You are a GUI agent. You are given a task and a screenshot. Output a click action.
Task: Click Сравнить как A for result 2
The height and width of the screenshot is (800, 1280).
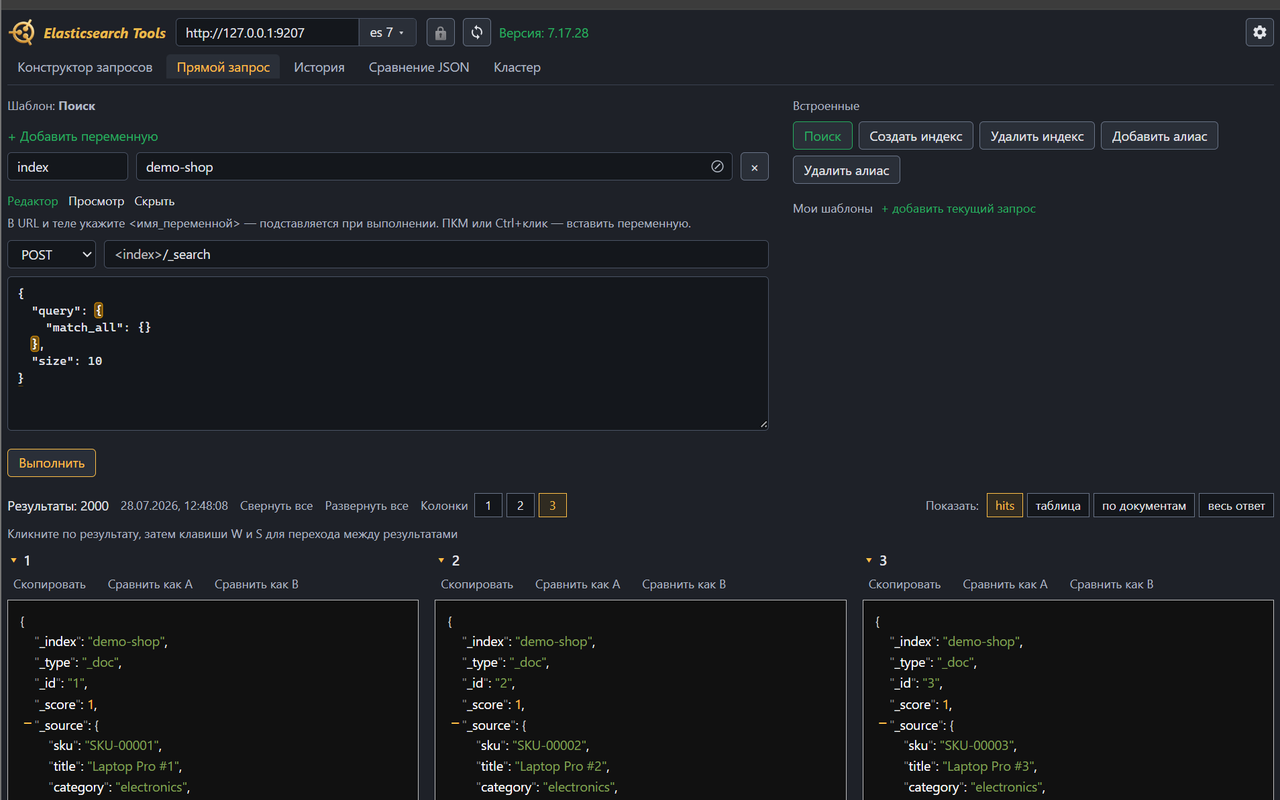tap(577, 584)
